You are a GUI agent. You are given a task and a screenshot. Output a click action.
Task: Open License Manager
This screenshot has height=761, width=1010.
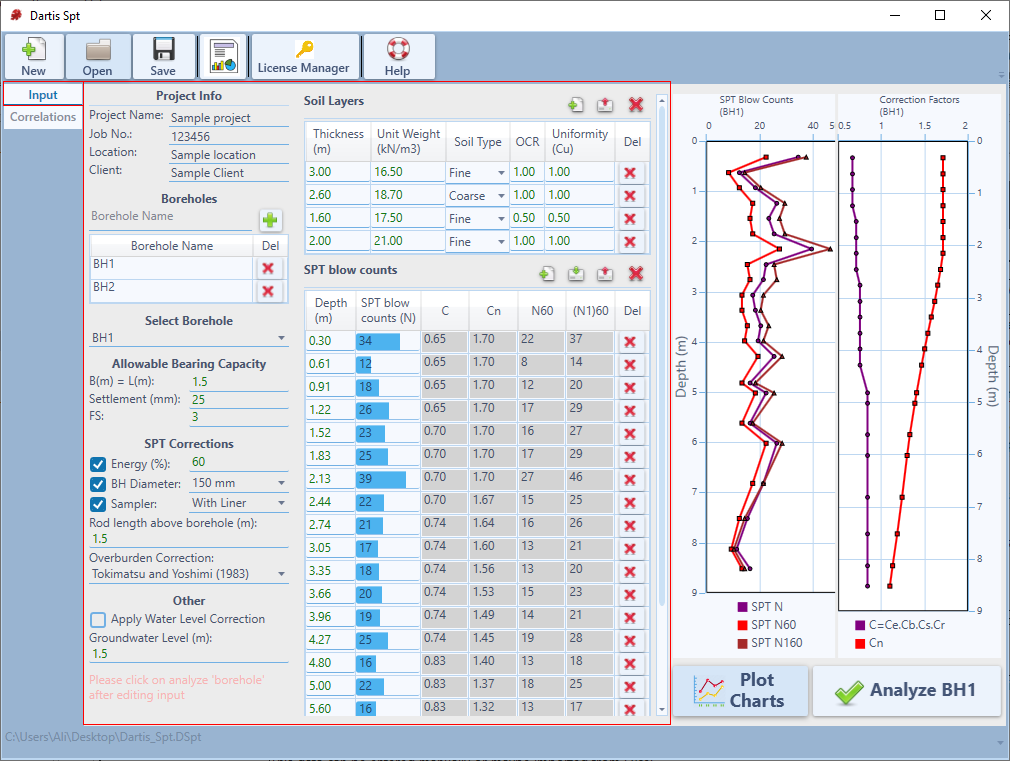click(x=304, y=57)
